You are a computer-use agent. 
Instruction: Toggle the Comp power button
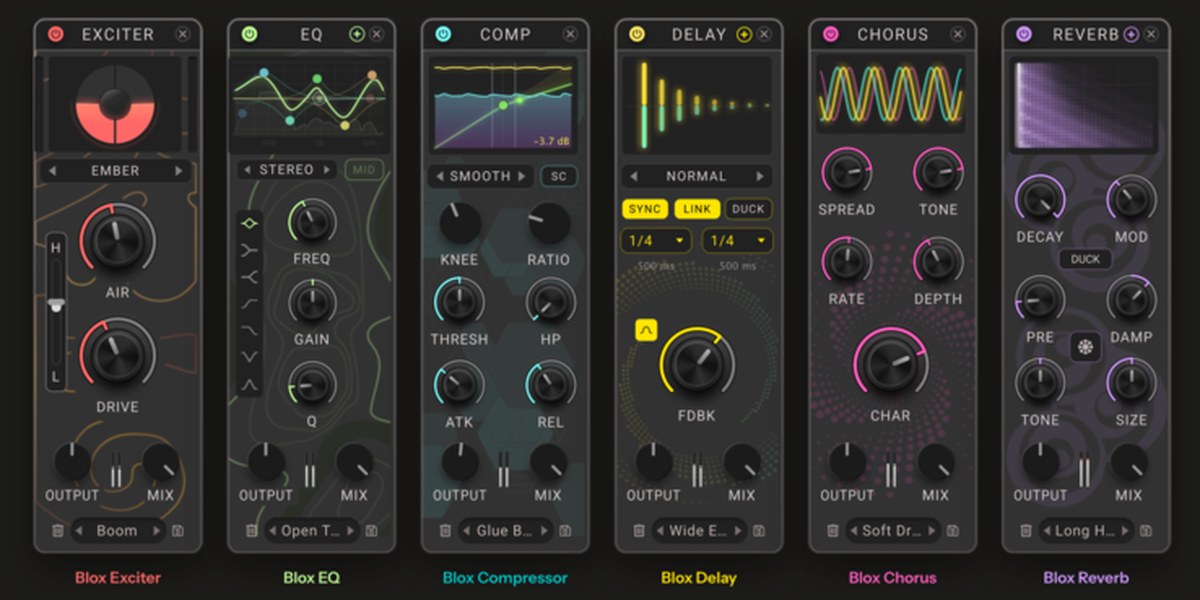click(443, 34)
